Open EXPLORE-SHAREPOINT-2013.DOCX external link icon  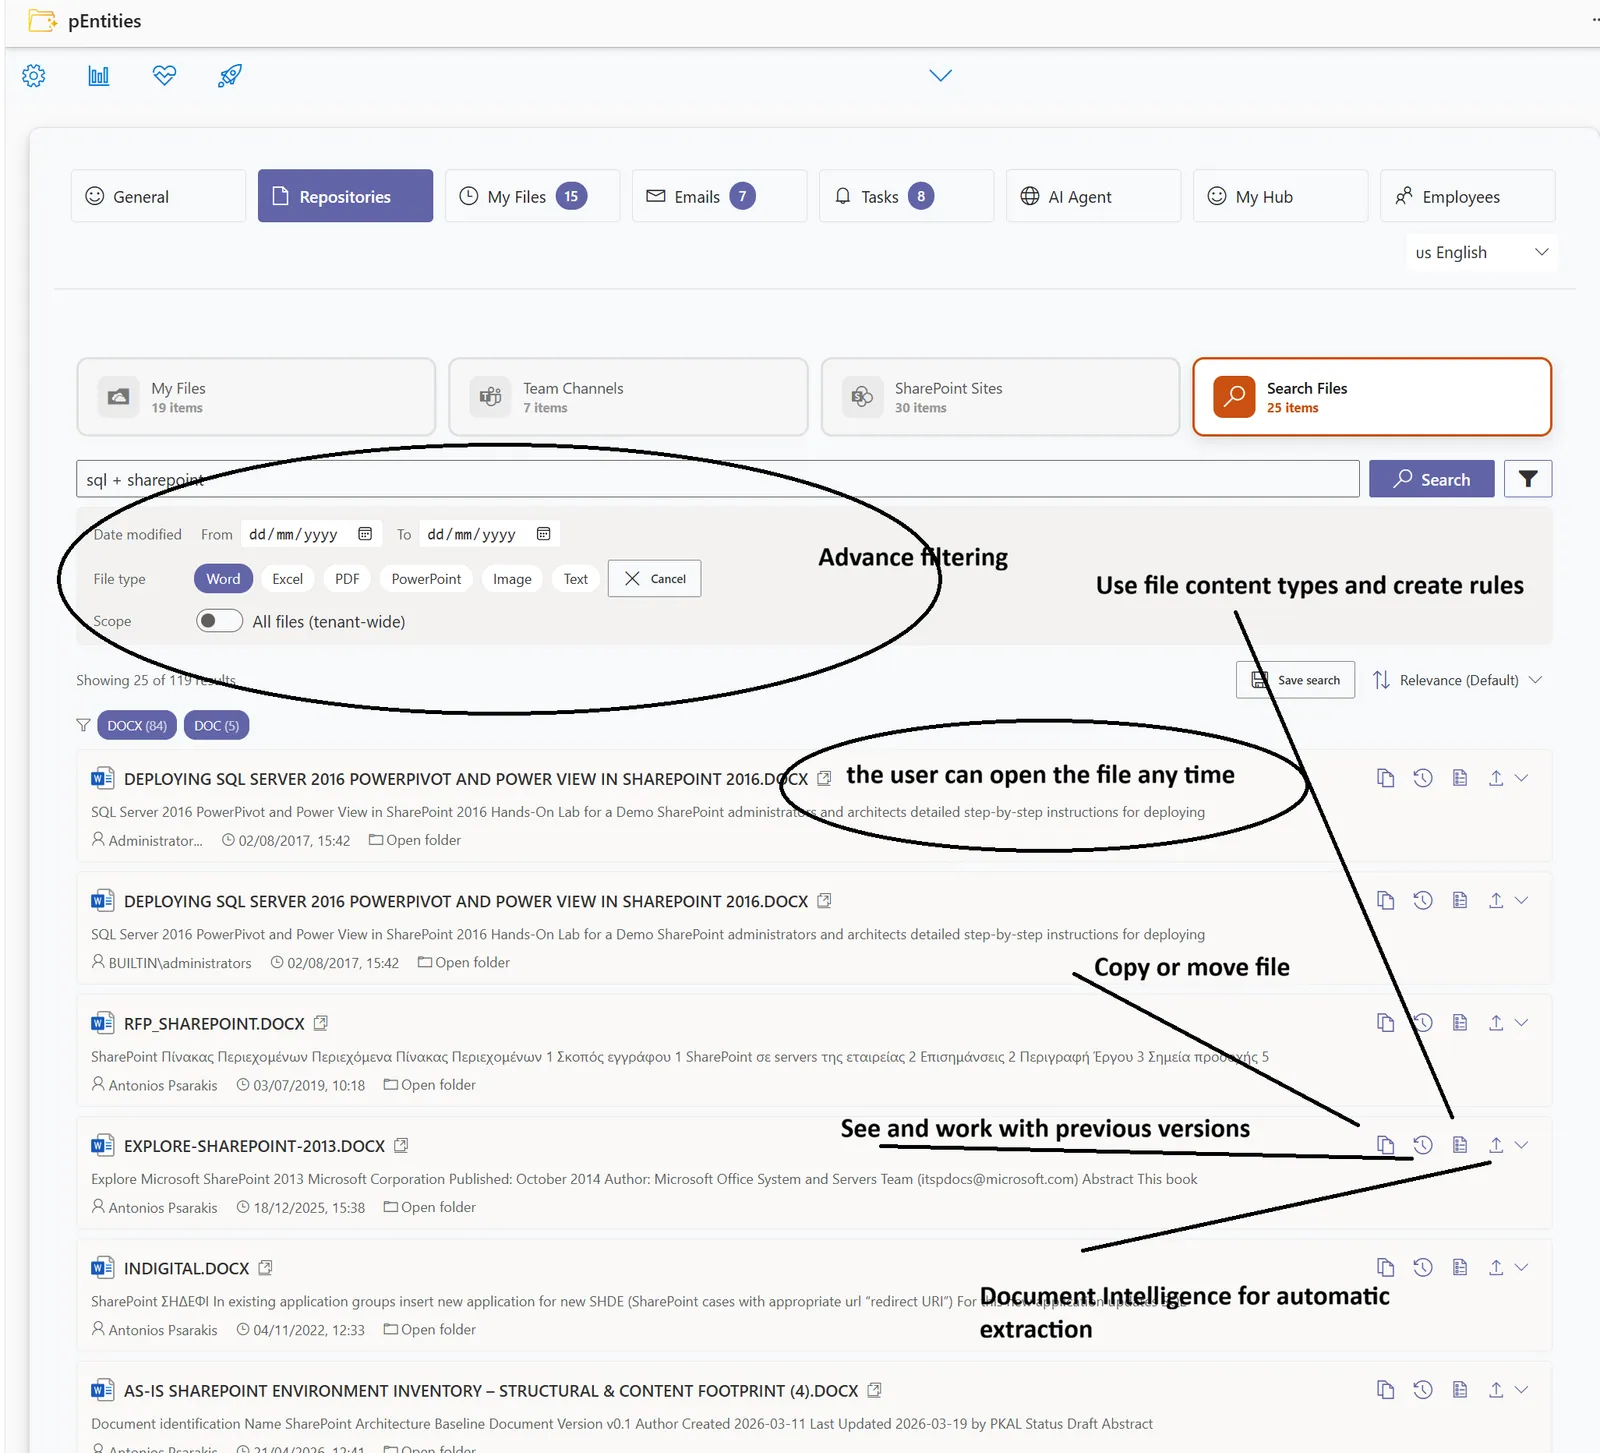pyautogui.click(x=401, y=1145)
